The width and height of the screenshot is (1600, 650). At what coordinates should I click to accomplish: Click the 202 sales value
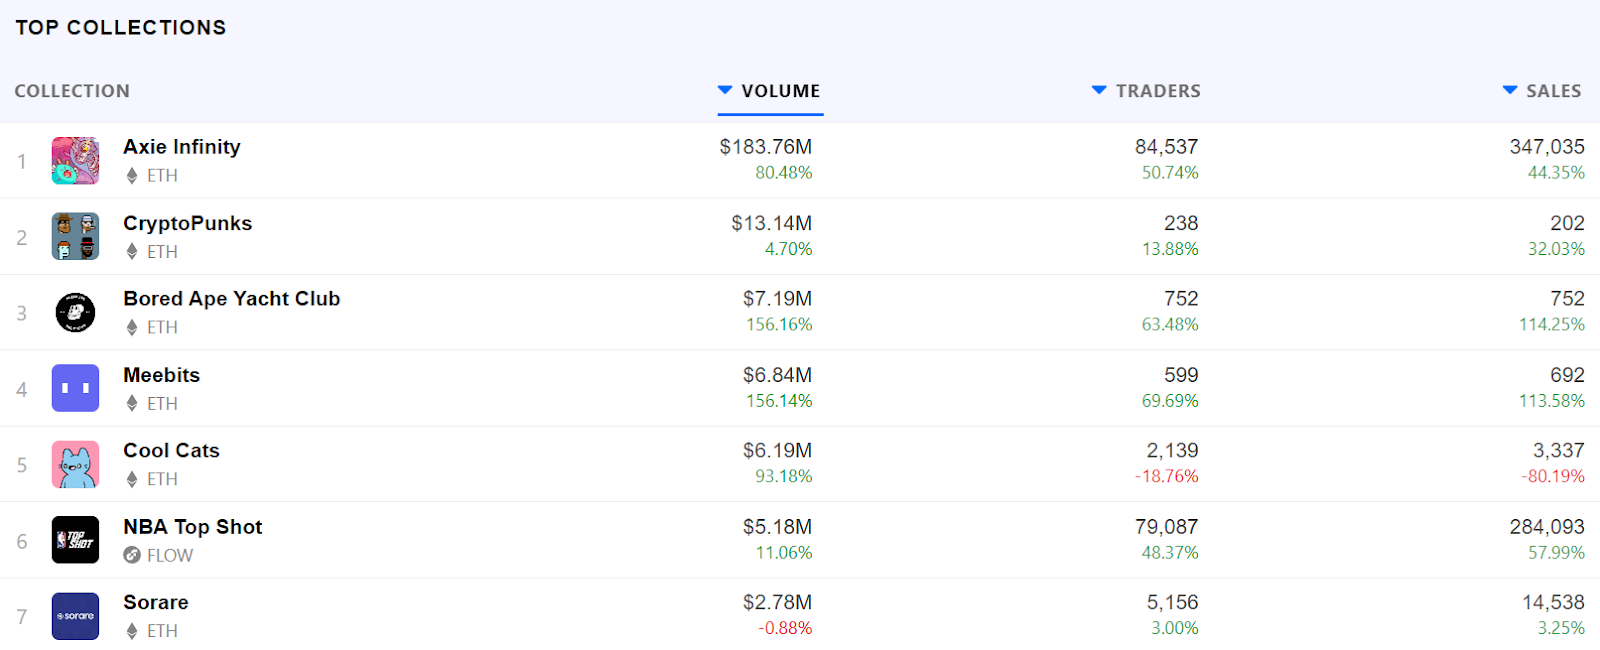click(x=1567, y=223)
